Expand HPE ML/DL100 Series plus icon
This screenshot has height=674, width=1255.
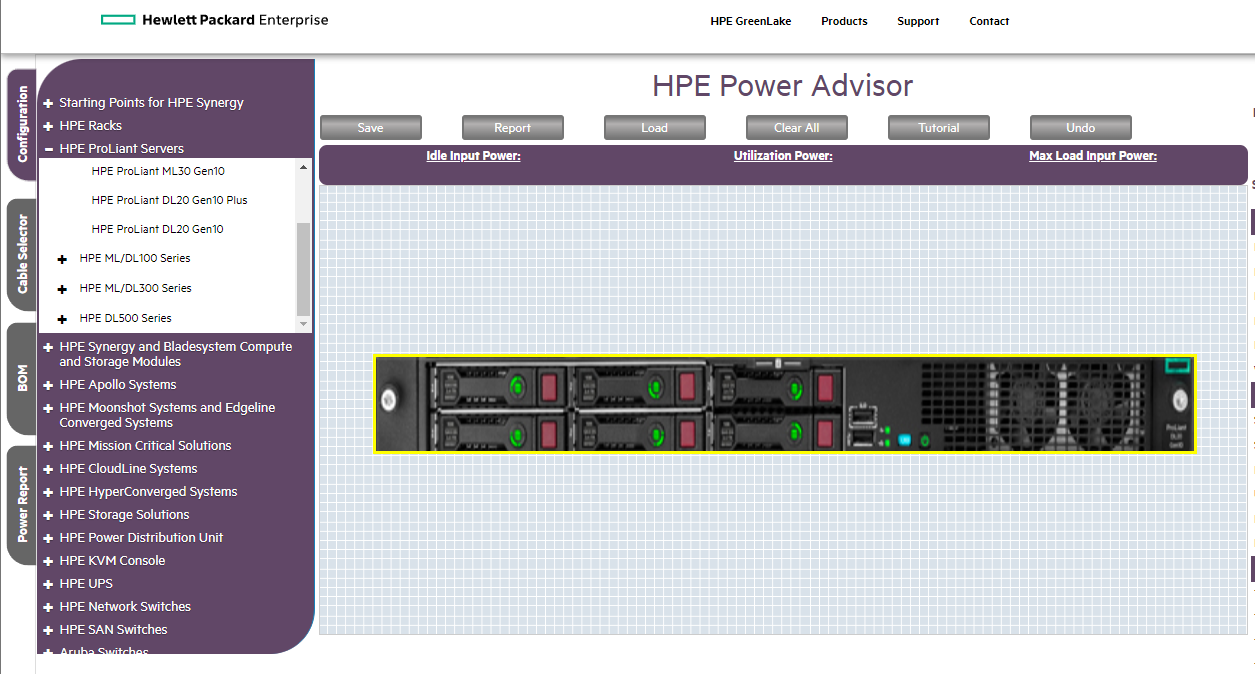[62, 259]
